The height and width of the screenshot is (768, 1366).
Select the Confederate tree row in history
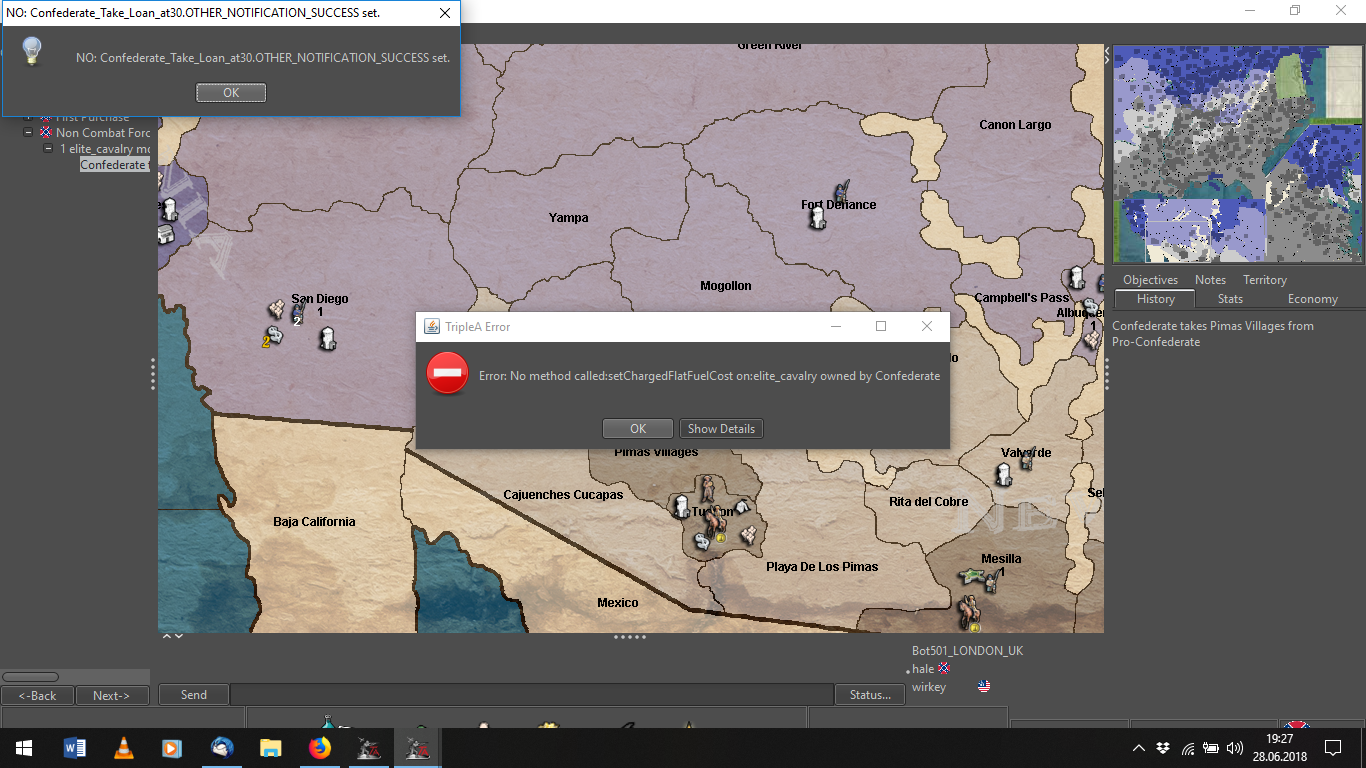115,164
